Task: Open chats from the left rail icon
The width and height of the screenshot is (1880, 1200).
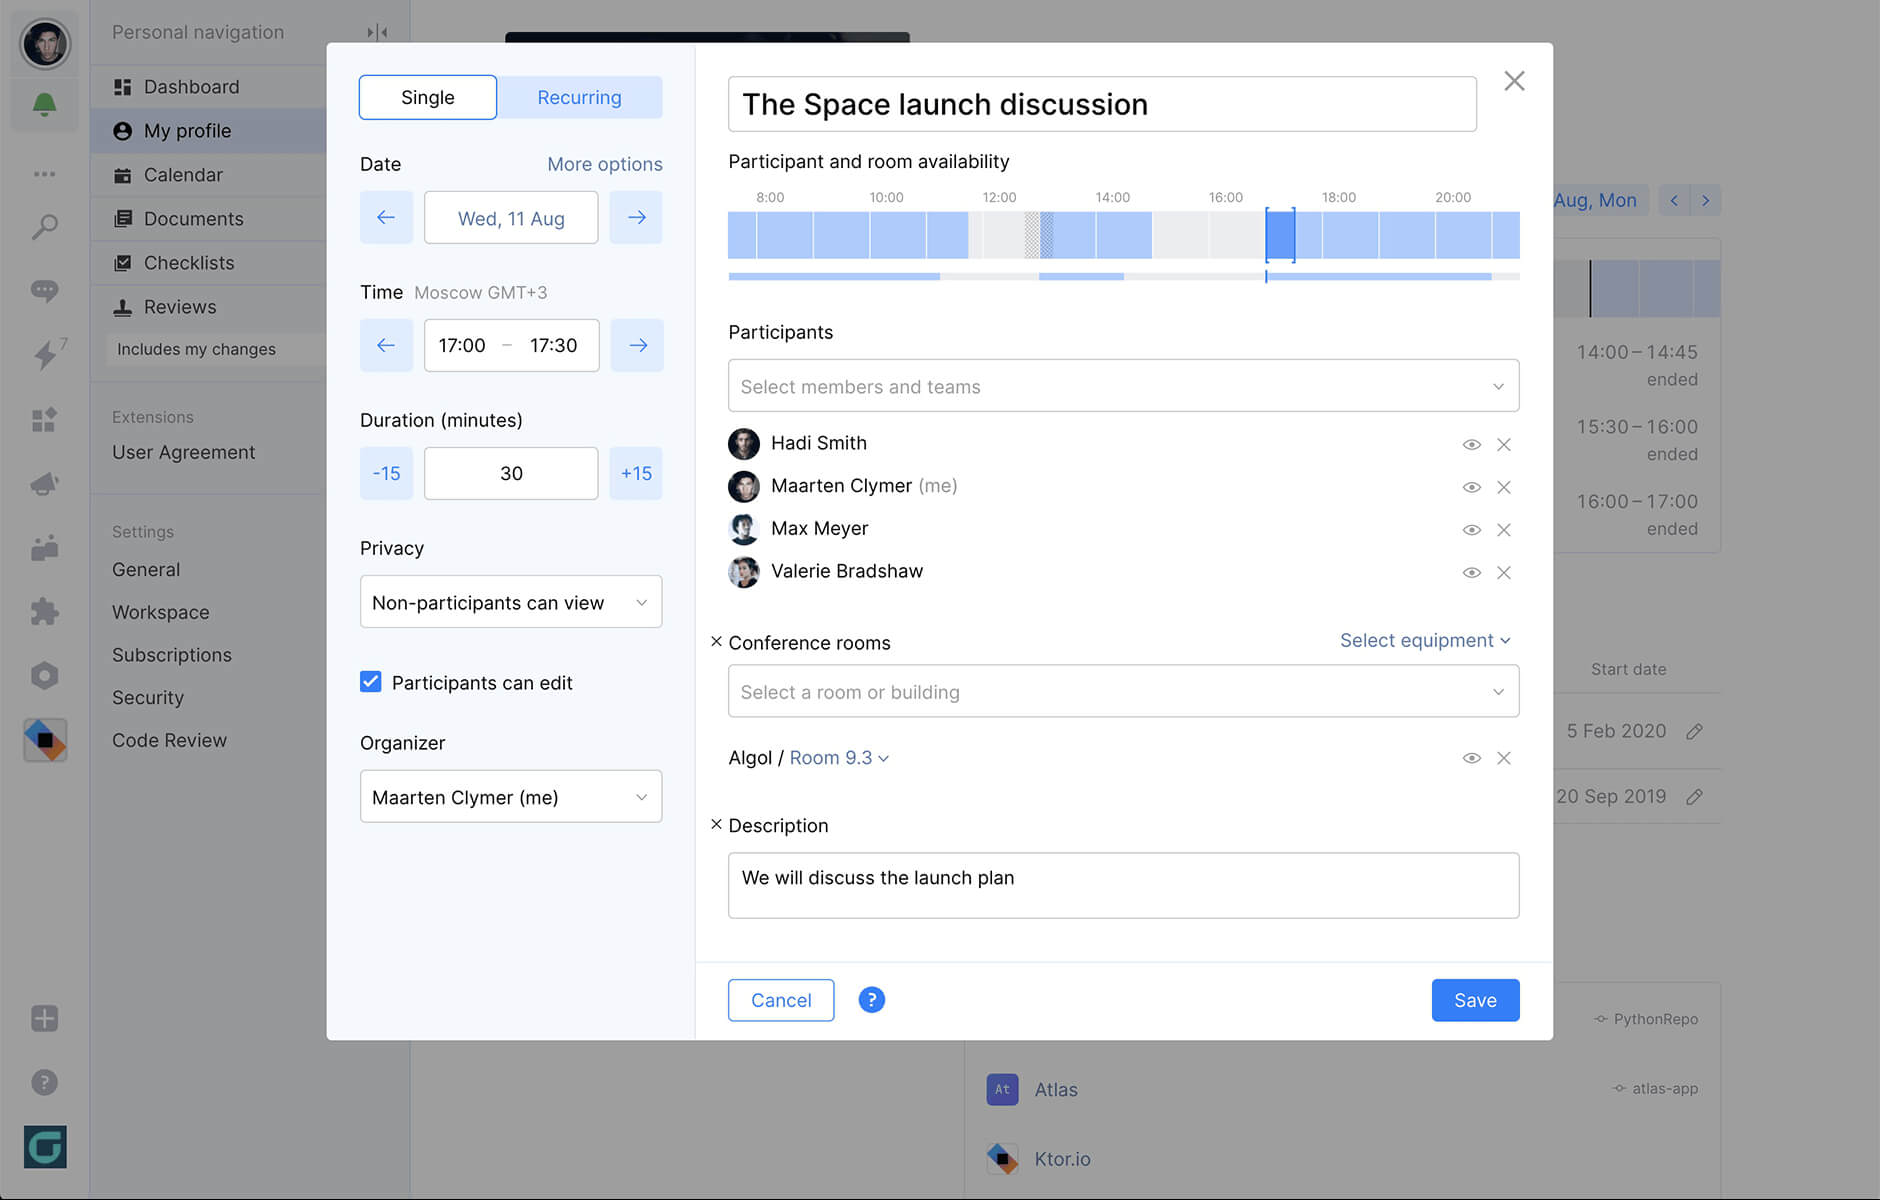Action: (x=44, y=290)
